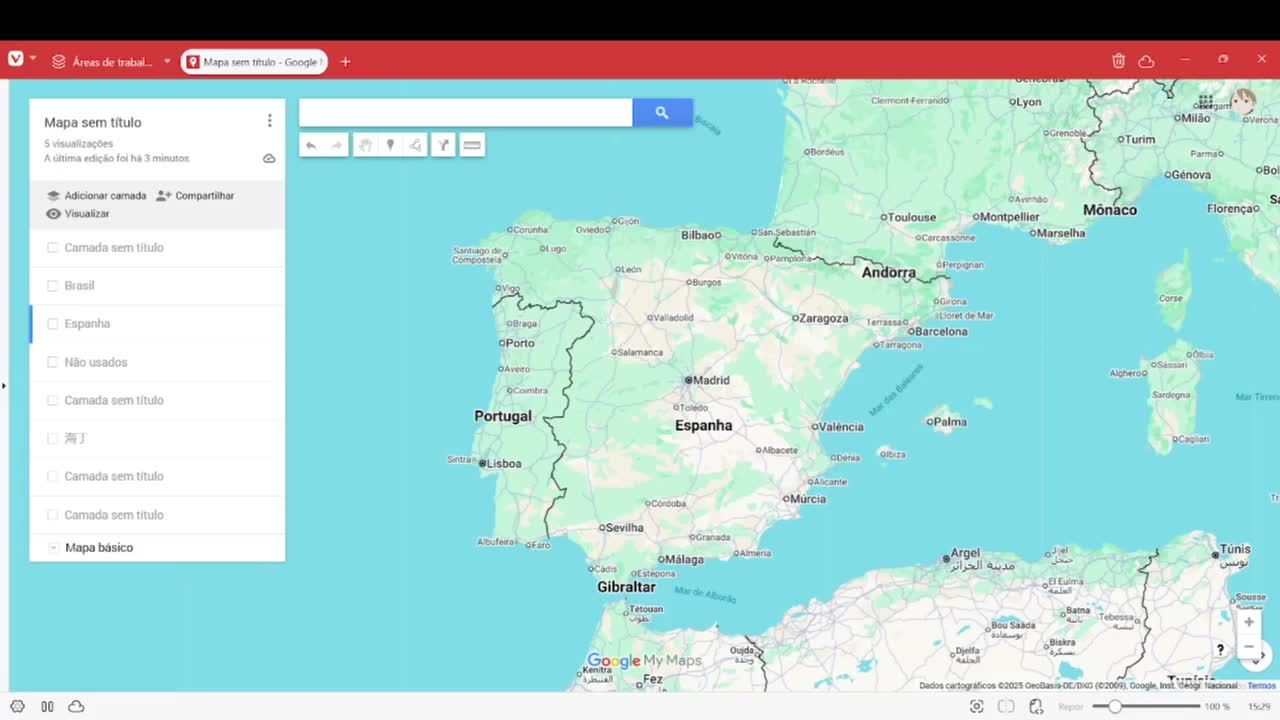
Task: Click the page zoom slider handle
Action: coord(1114,706)
